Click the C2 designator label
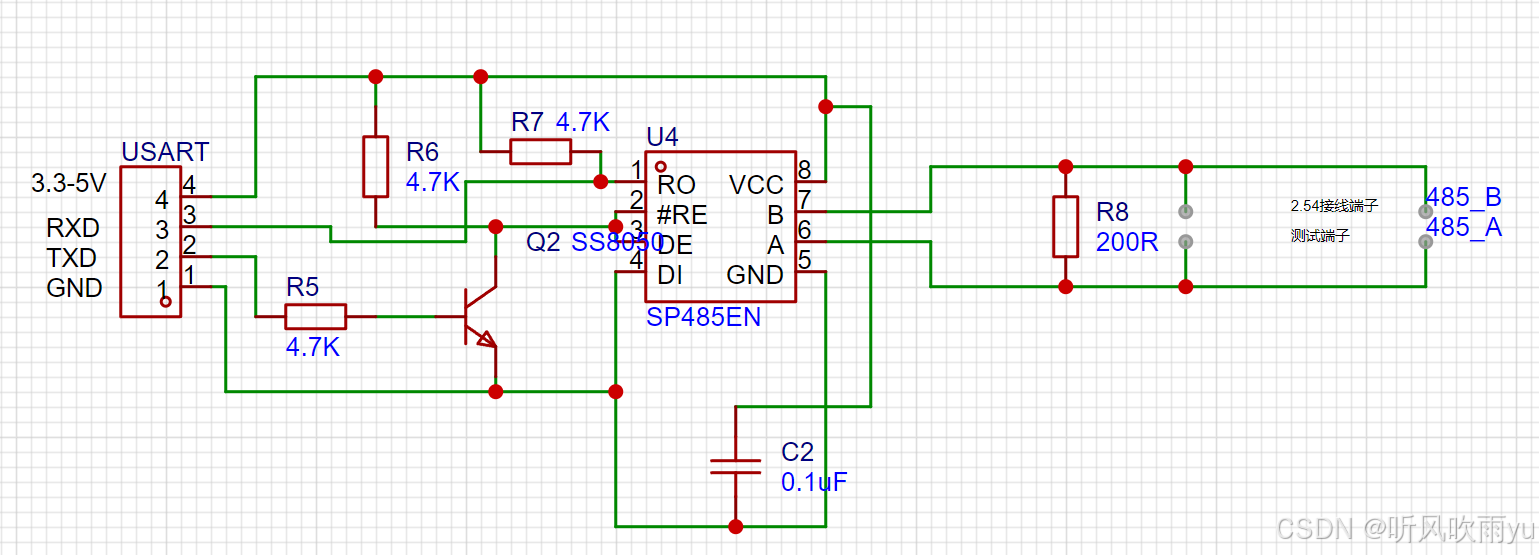Viewport: 1539px width, 555px height. [798, 453]
